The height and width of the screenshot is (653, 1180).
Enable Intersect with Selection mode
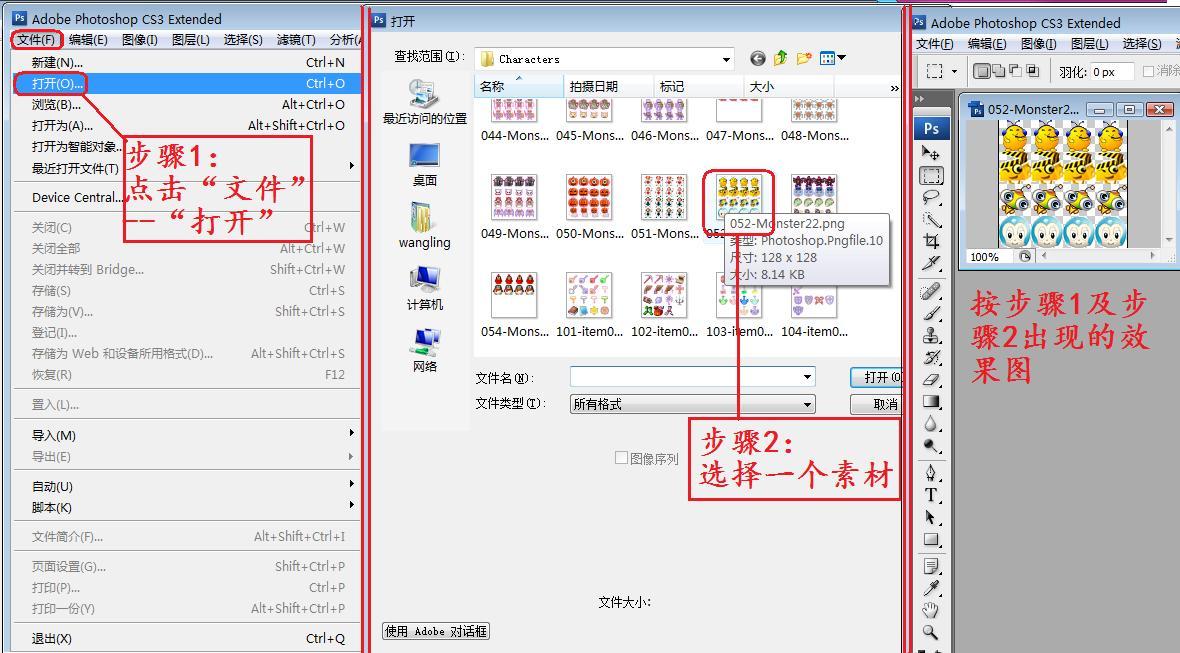tap(1033, 71)
